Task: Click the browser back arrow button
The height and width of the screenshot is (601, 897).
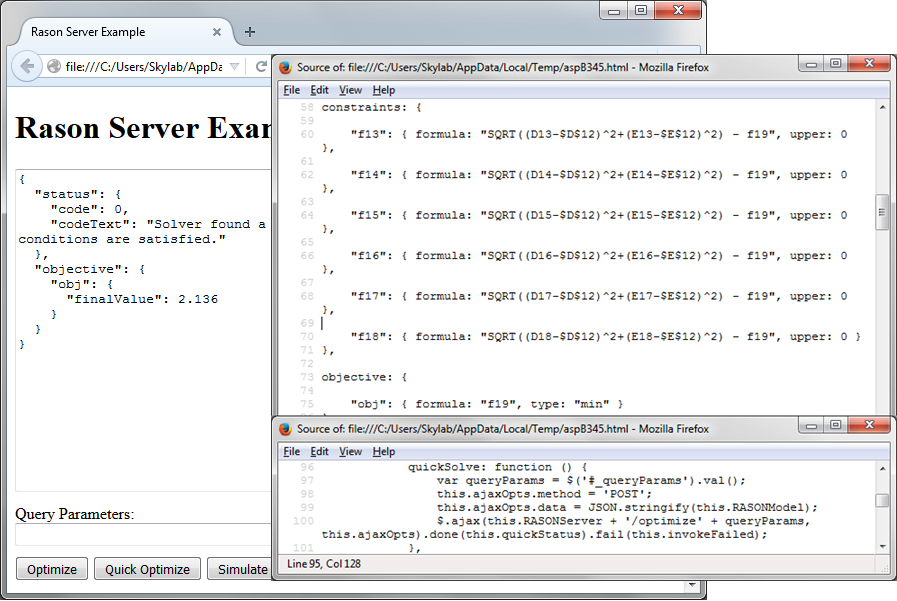Action: 27,66
